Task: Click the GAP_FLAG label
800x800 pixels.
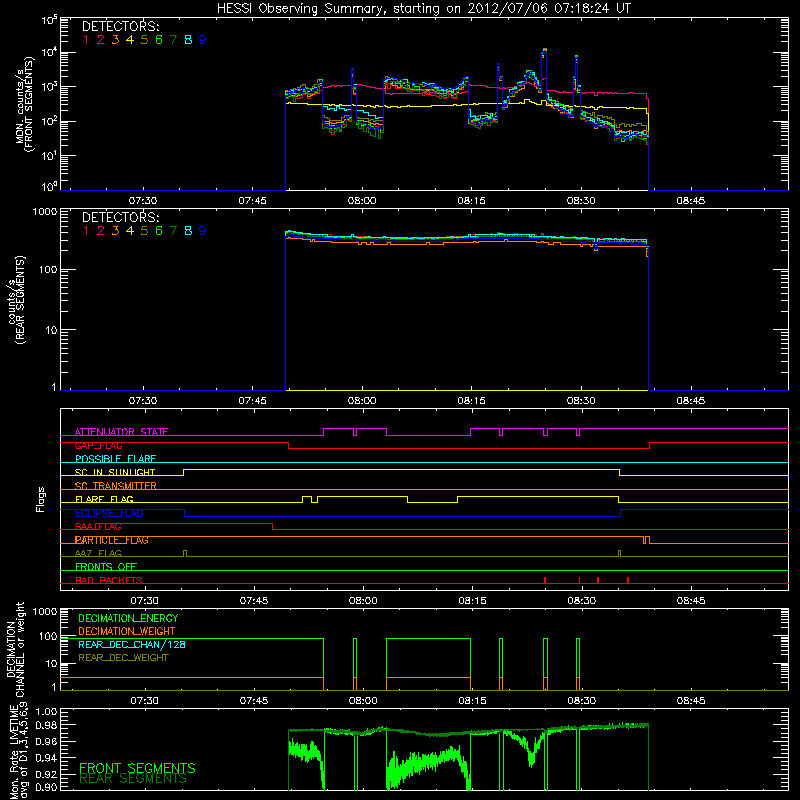Action: 98,445
